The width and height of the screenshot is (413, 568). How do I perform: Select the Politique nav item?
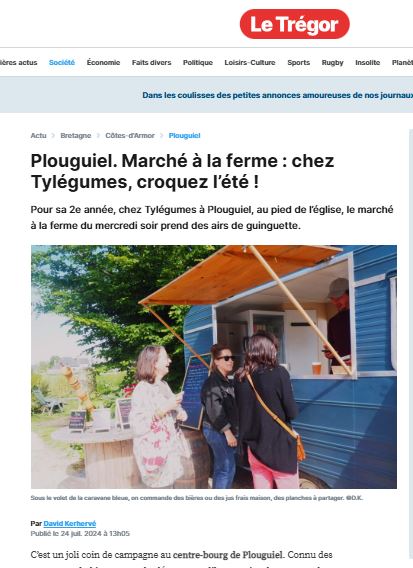tap(198, 62)
